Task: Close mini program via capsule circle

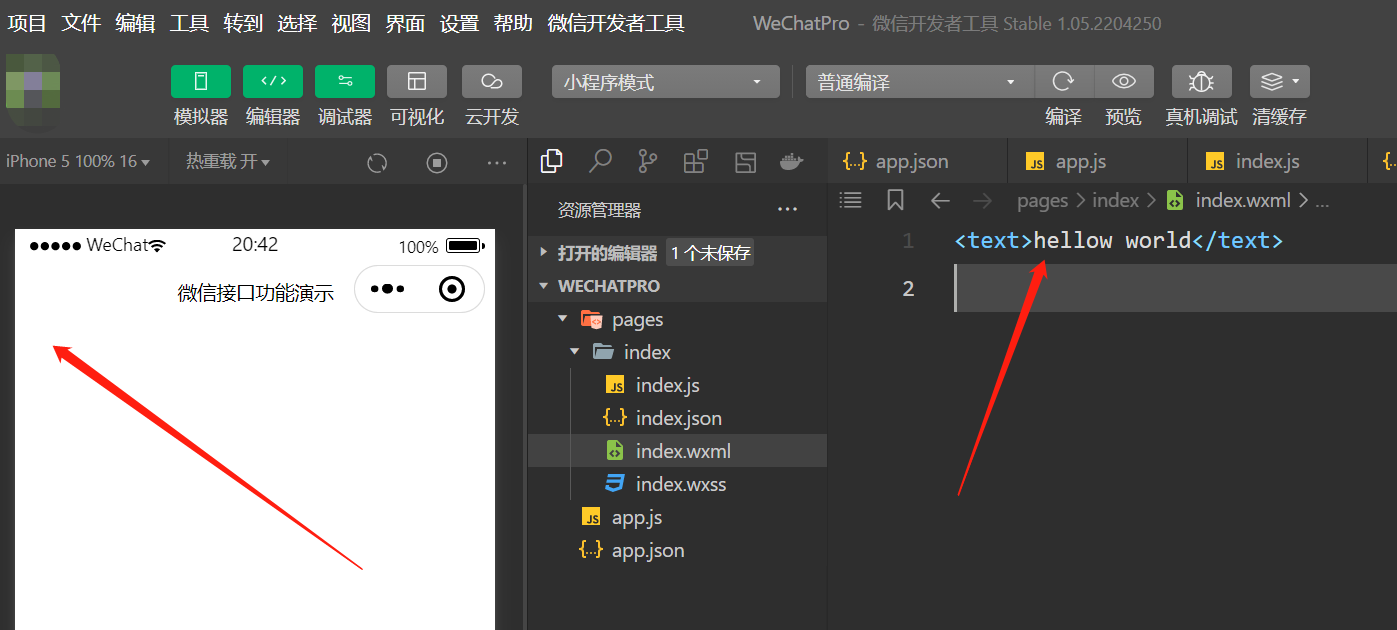Action: pyautogui.click(x=452, y=289)
